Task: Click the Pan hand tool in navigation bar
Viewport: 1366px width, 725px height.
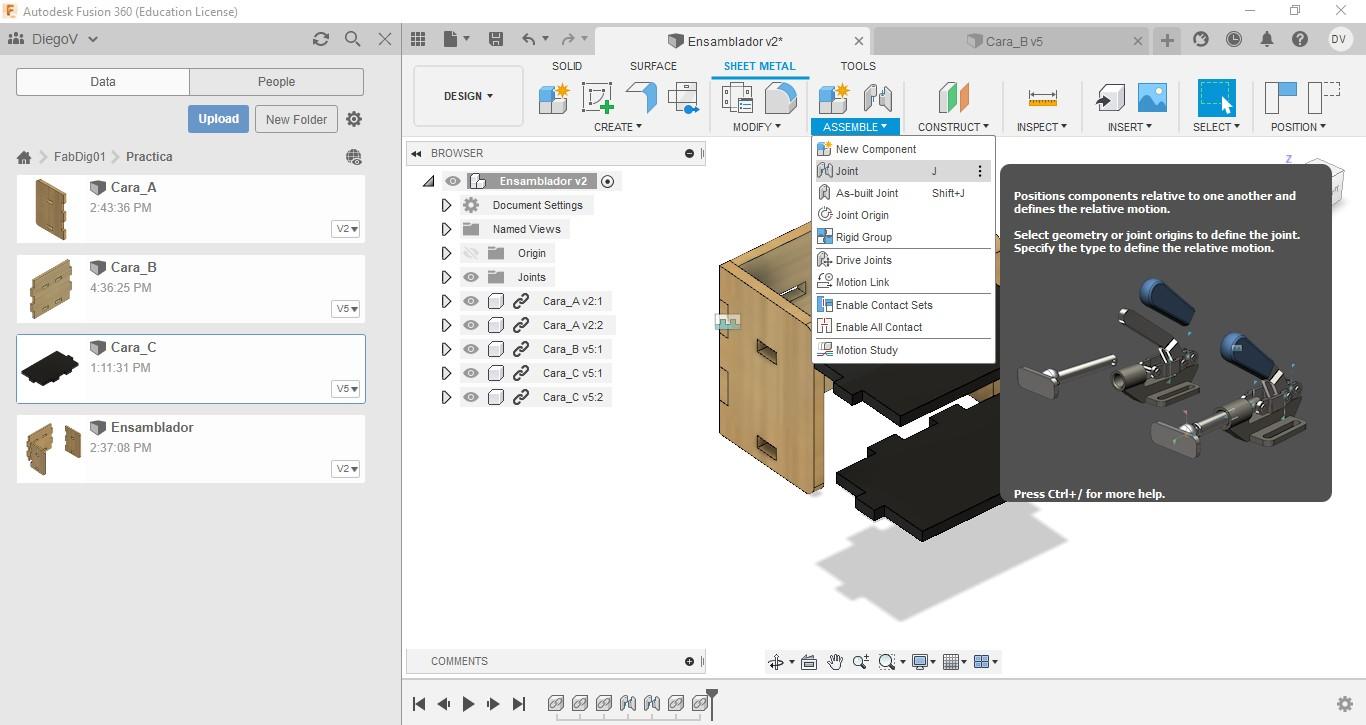Action: [834, 662]
